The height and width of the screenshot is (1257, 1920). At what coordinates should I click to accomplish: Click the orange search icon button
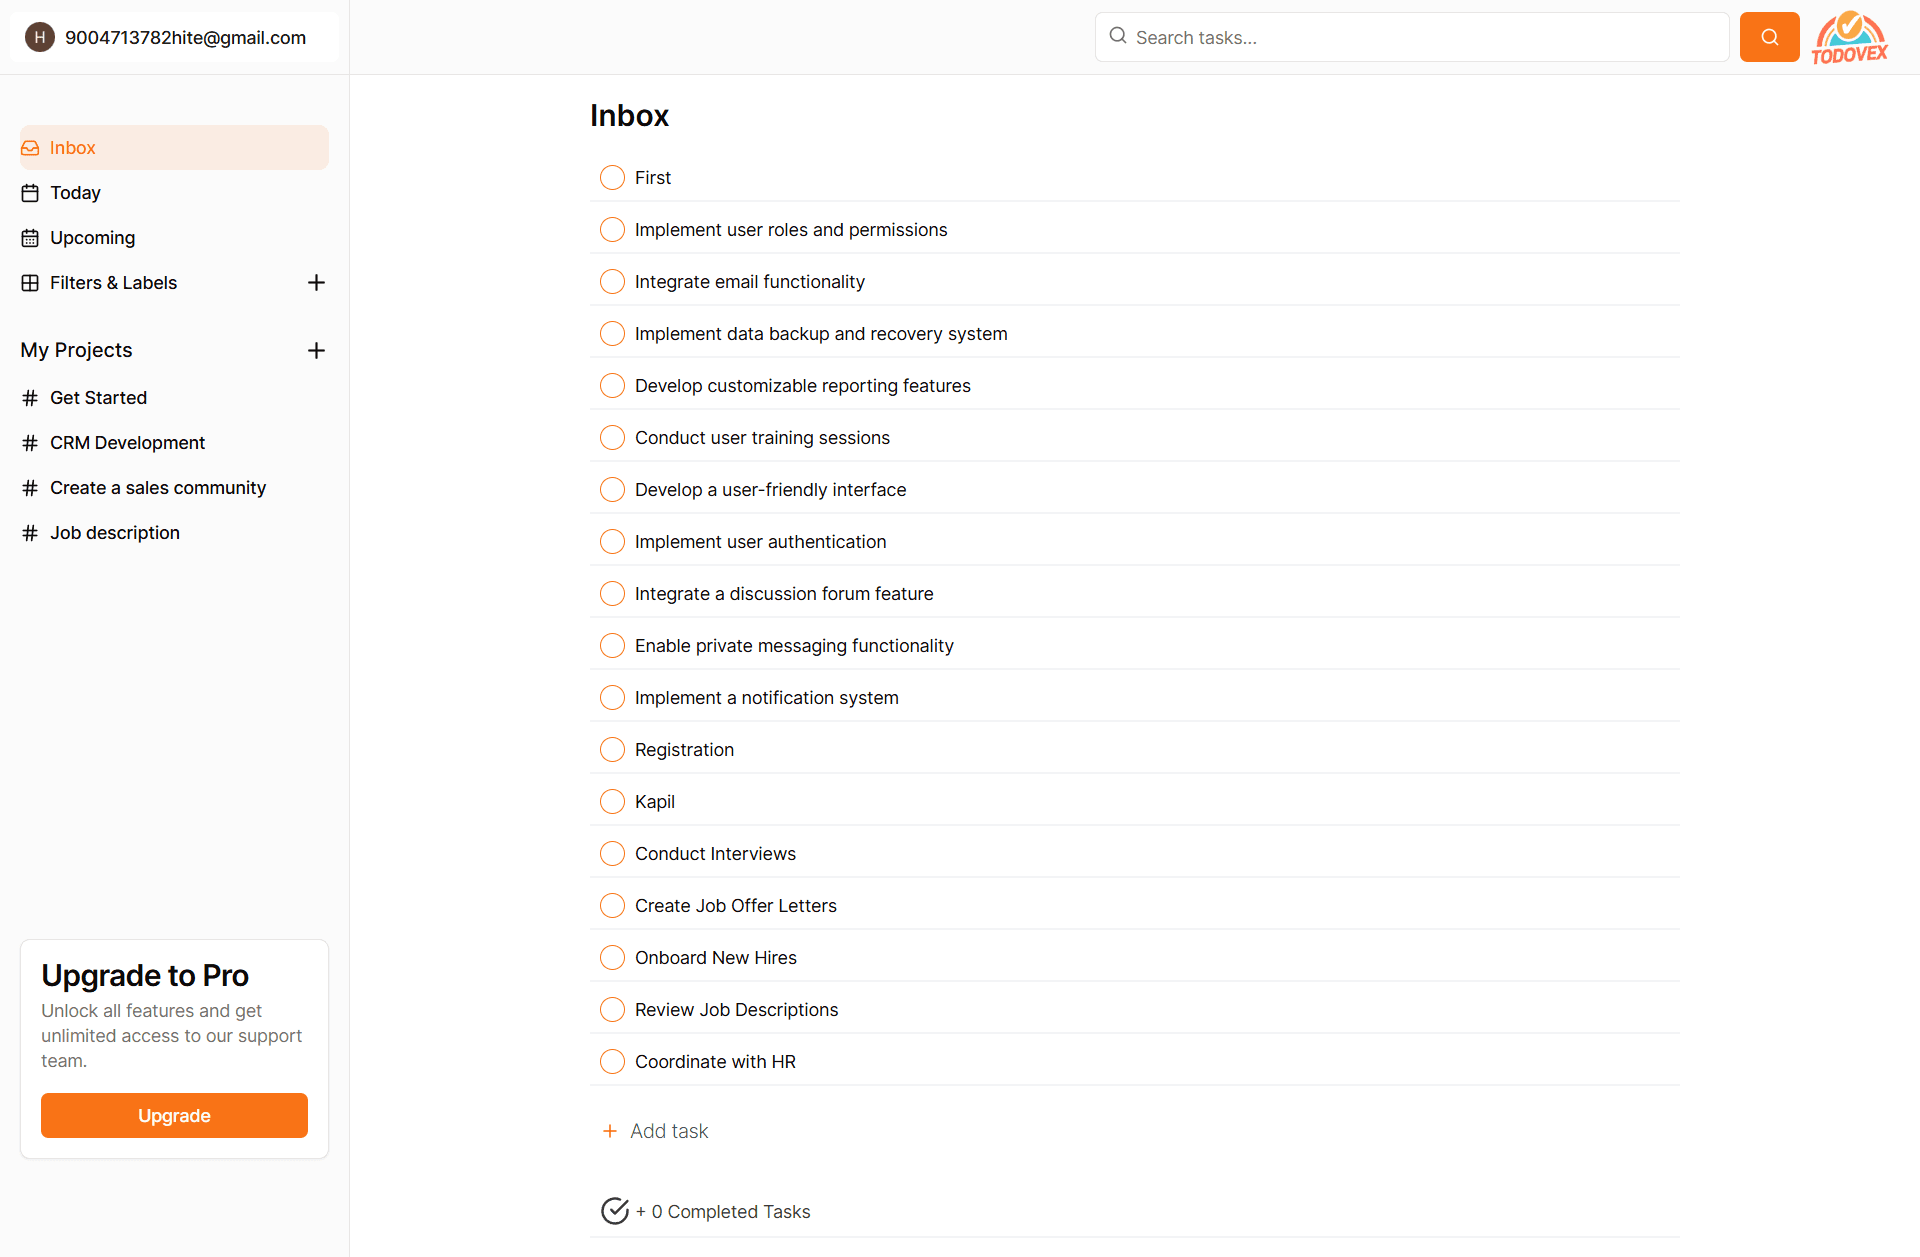tap(1769, 37)
